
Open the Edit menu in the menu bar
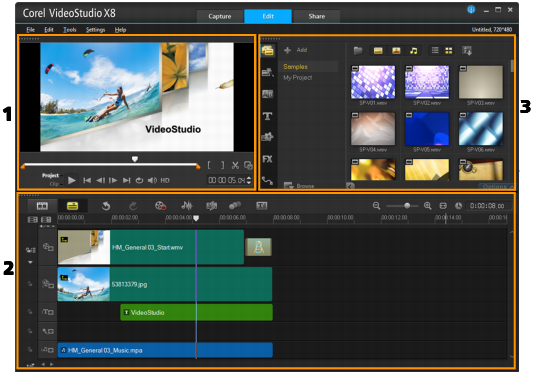49,30
